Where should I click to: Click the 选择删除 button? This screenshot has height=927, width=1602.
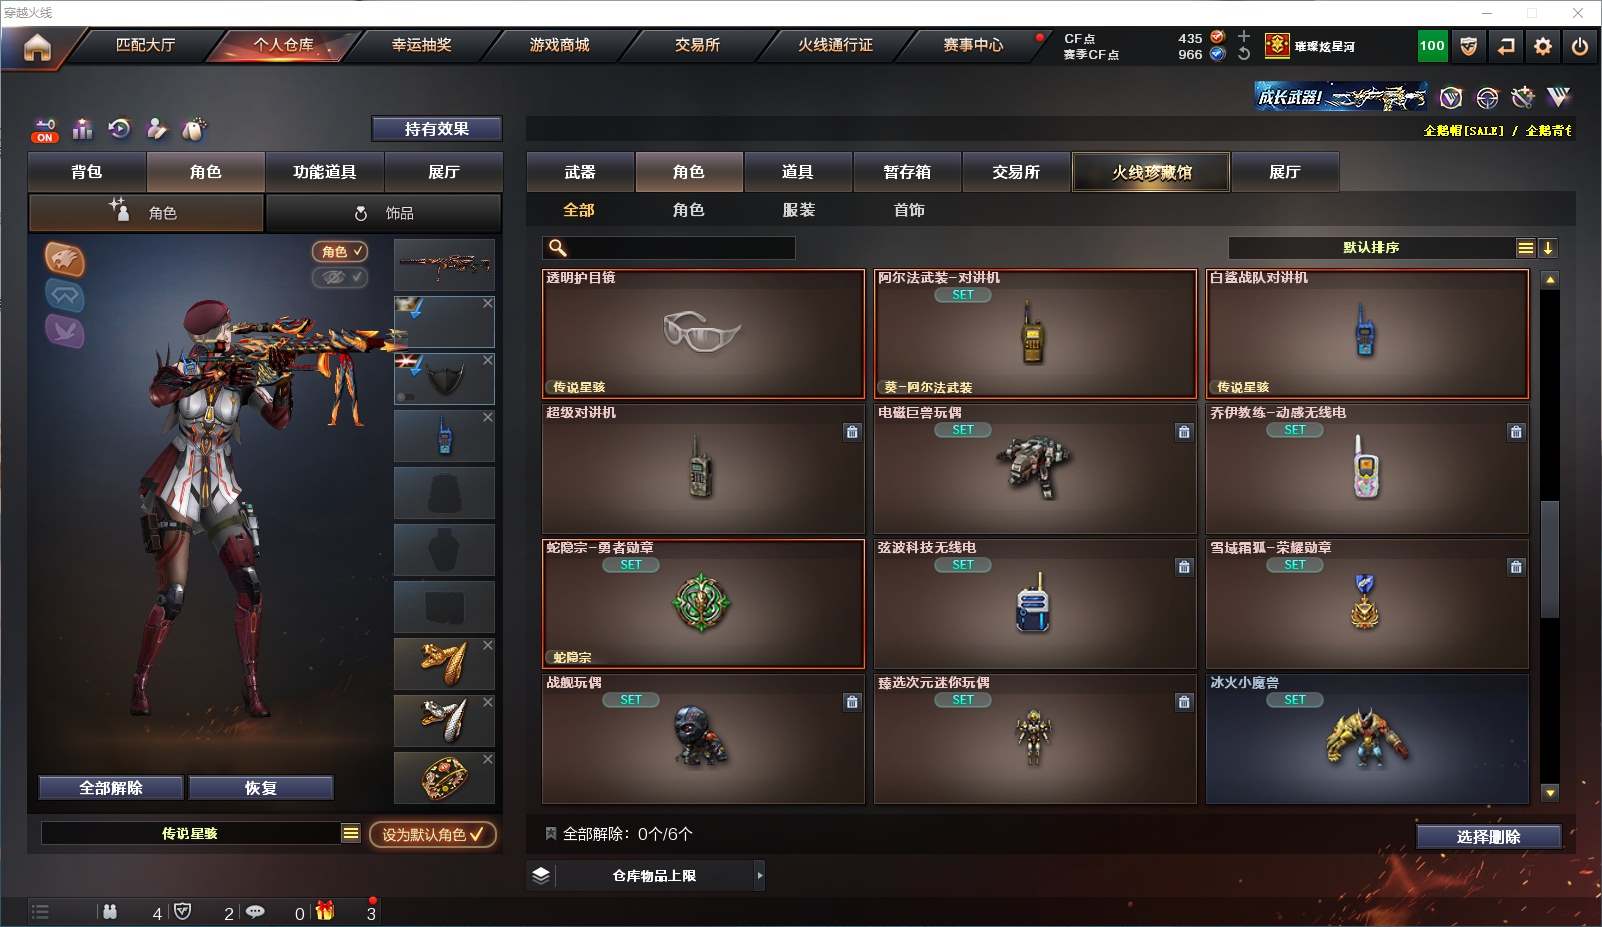point(1488,837)
